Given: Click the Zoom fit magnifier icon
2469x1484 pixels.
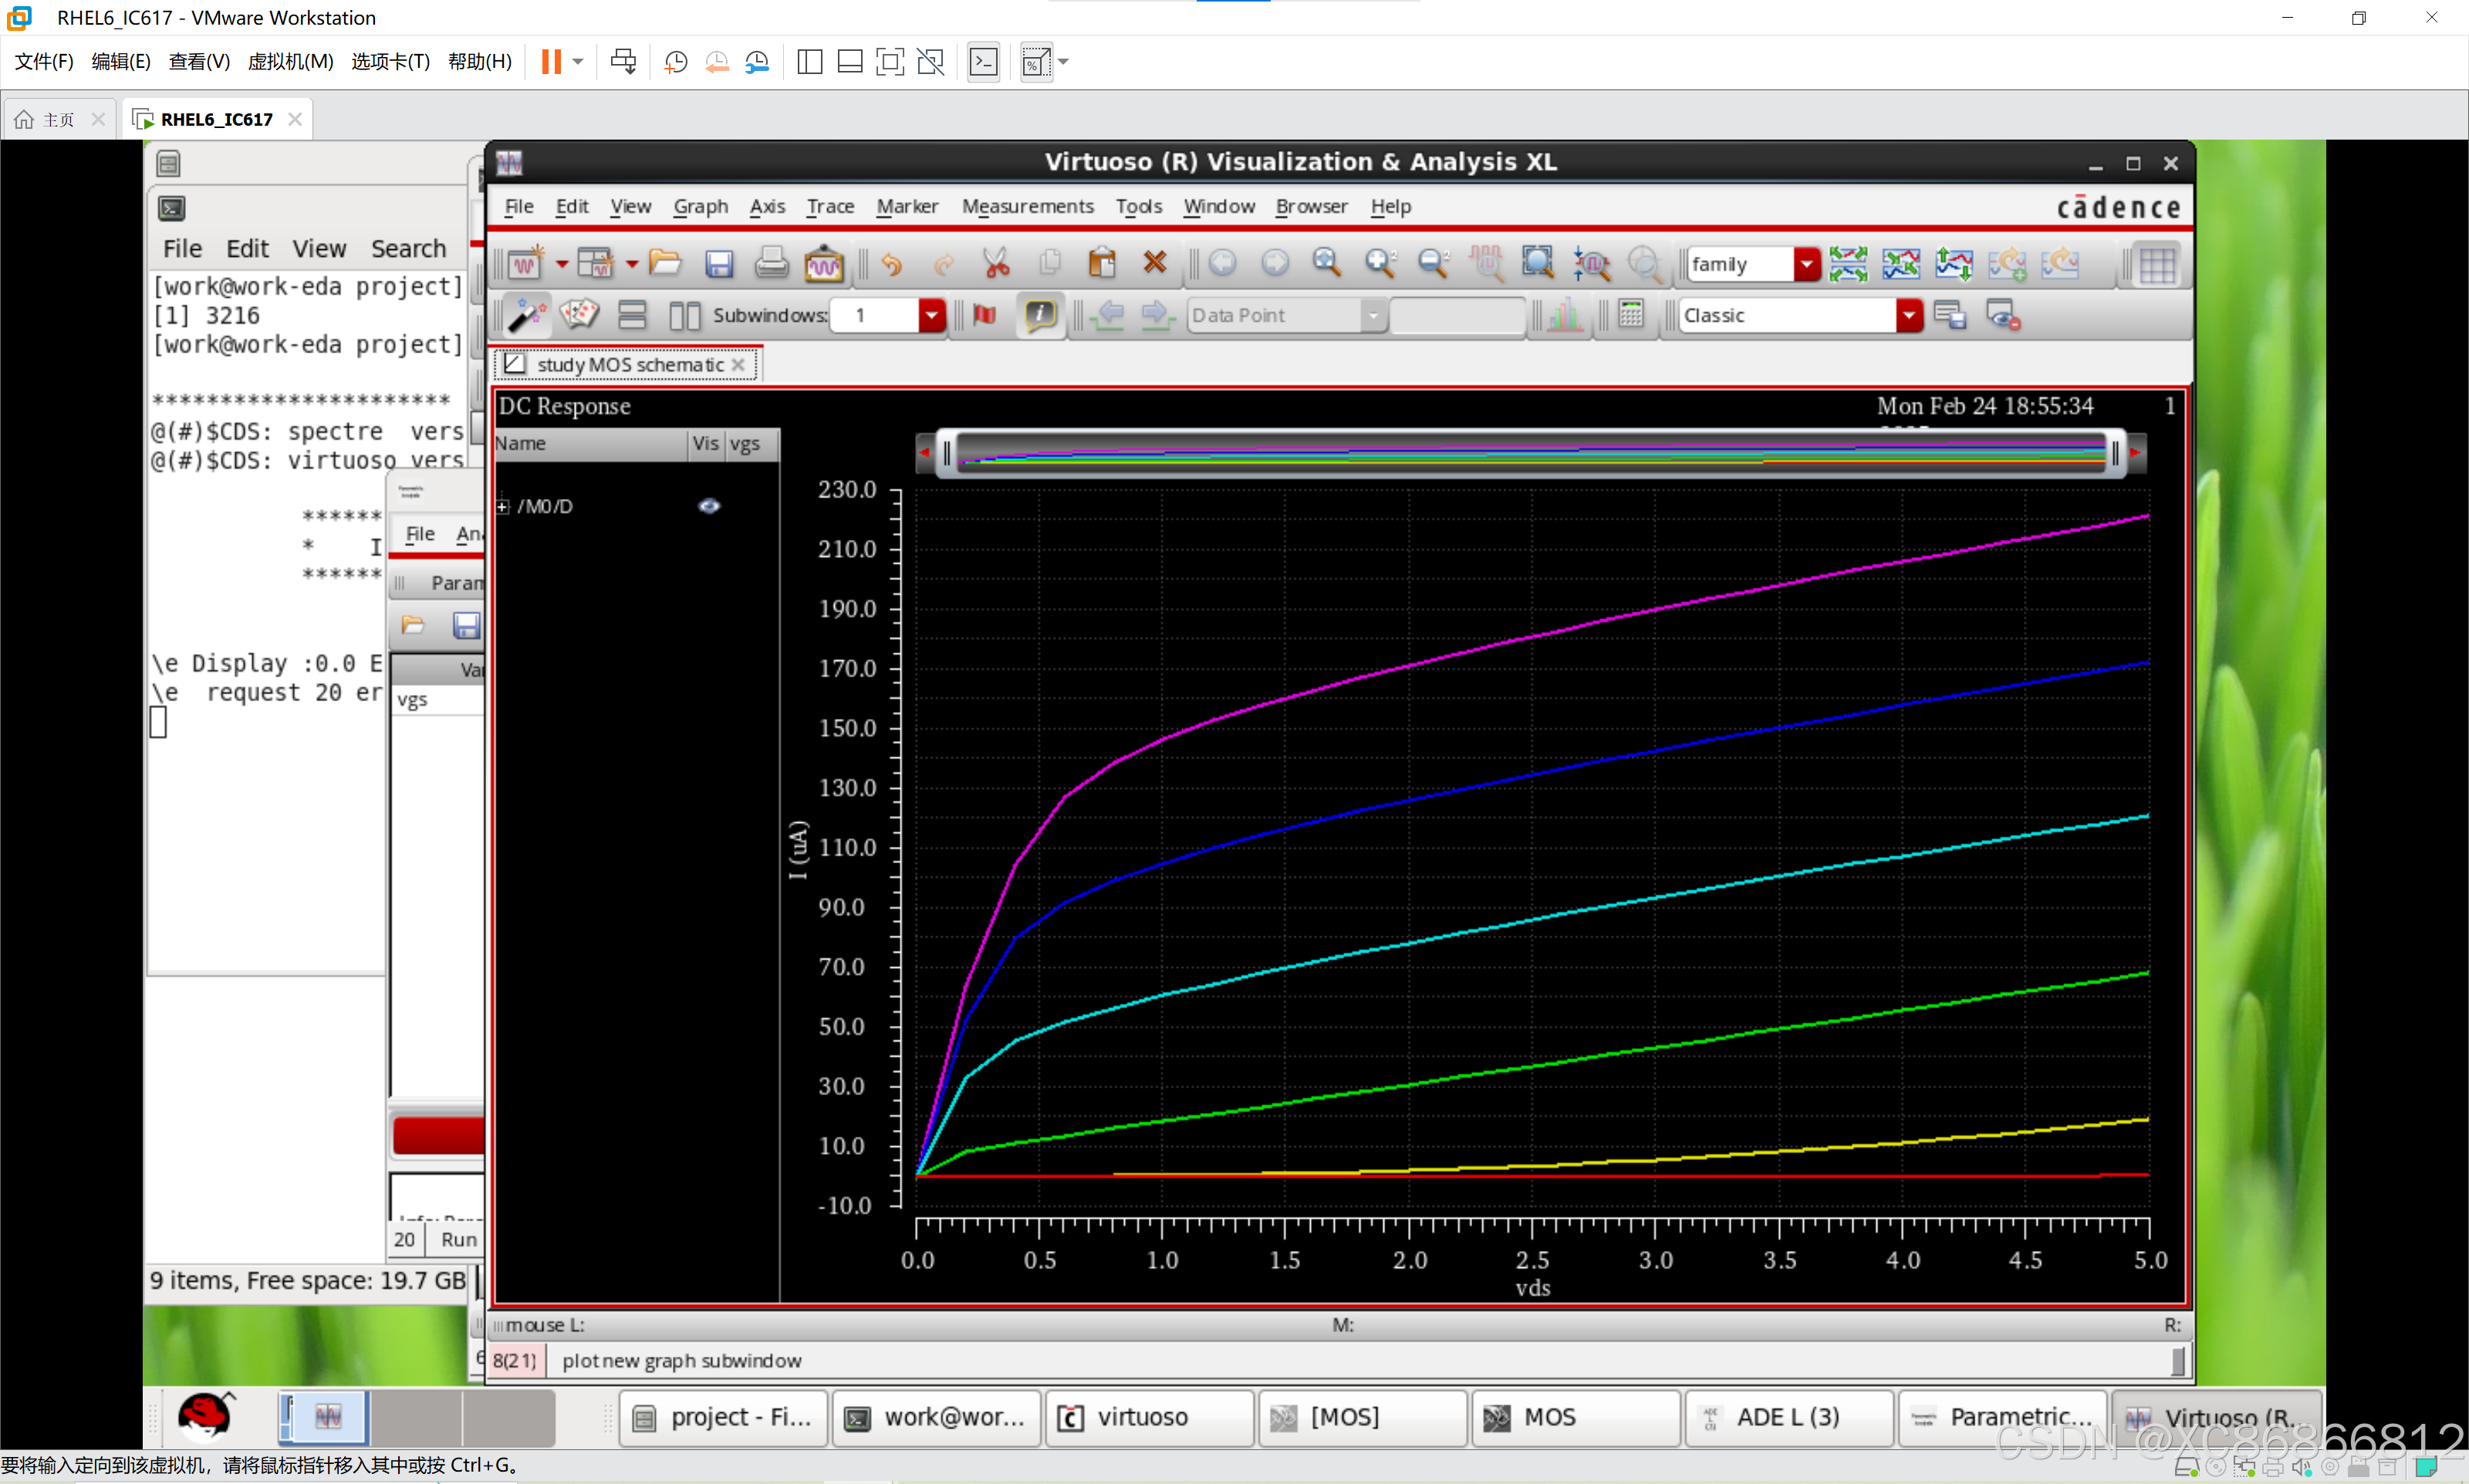Looking at the screenshot, I should 1327,263.
